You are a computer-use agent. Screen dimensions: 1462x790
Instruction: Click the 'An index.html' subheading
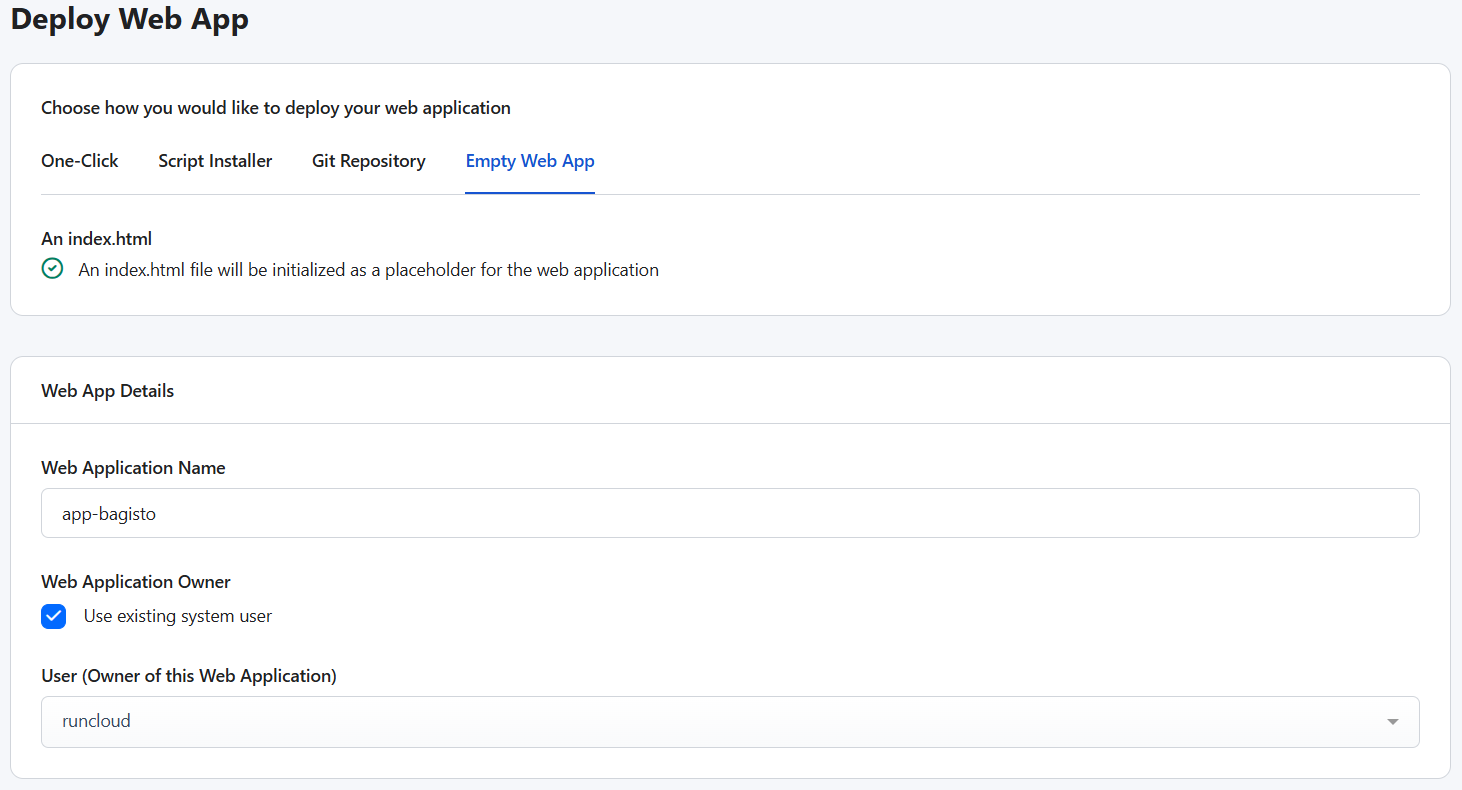coord(96,239)
